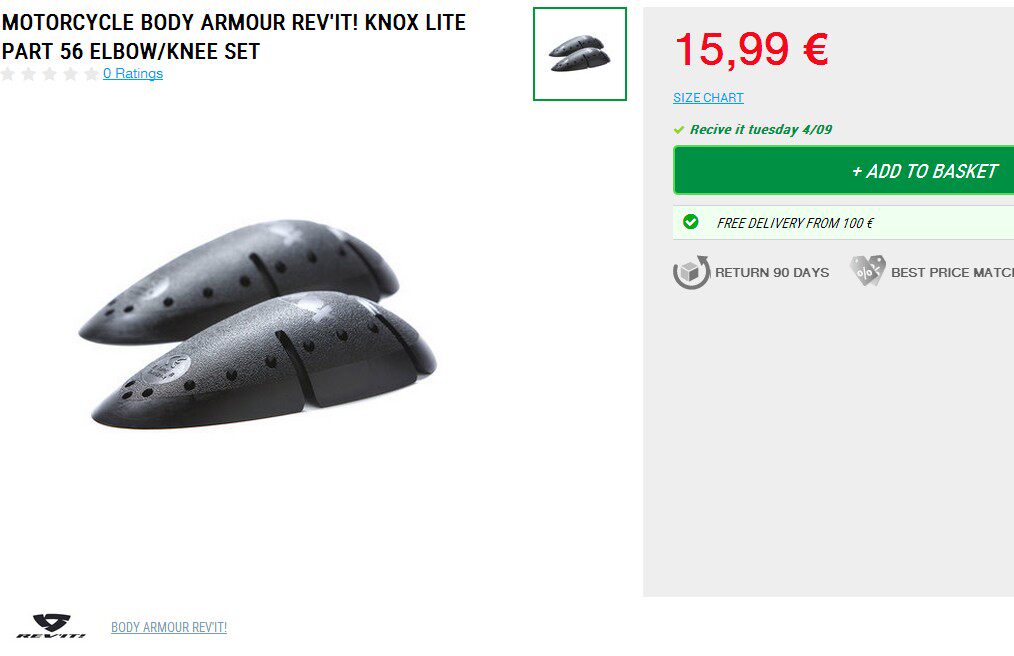The image size is (1014, 656).
Task: Open the Size Chart link
Action: (708, 98)
